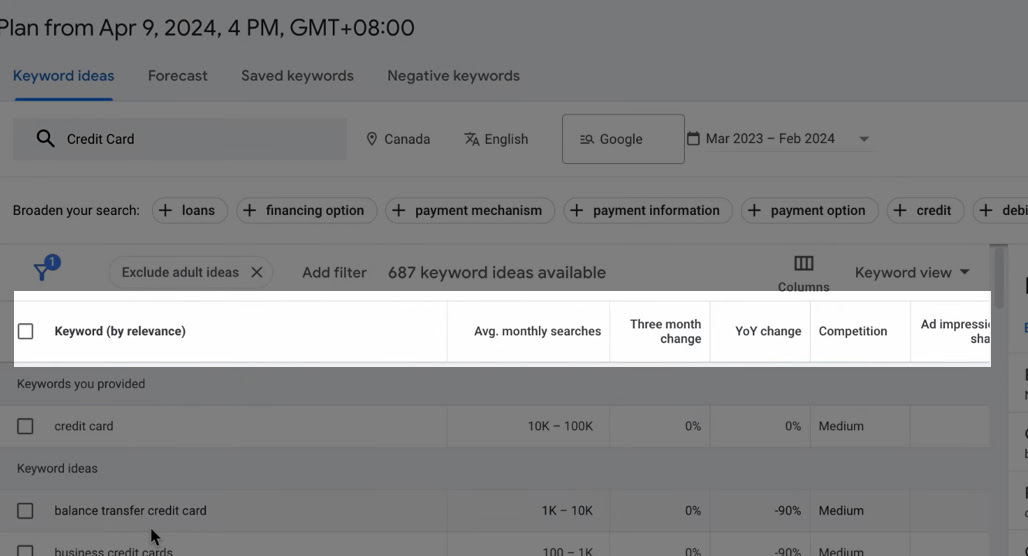This screenshot has height=556, width=1028.
Task: Sort by Keyword (by relevance) header
Action: [x=120, y=331]
